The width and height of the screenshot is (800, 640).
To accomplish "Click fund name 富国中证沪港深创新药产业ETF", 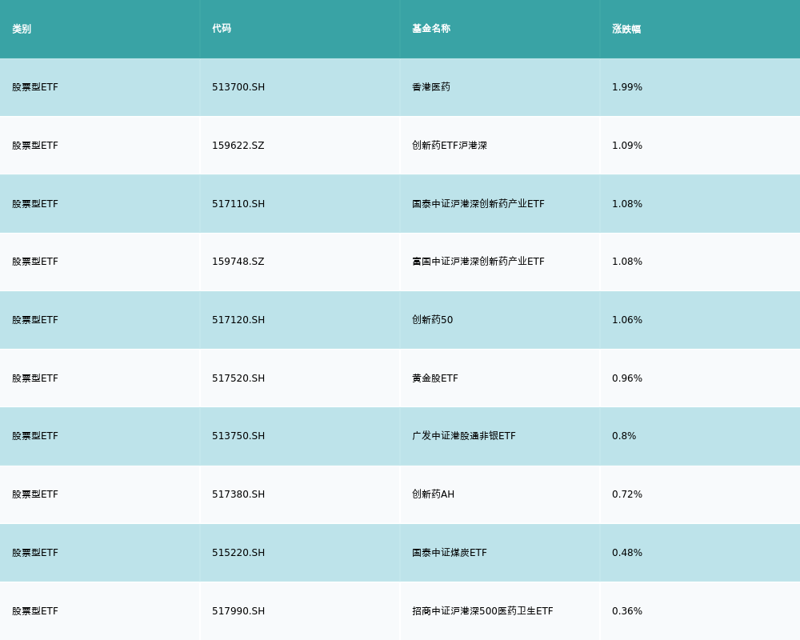I will (x=478, y=261).
